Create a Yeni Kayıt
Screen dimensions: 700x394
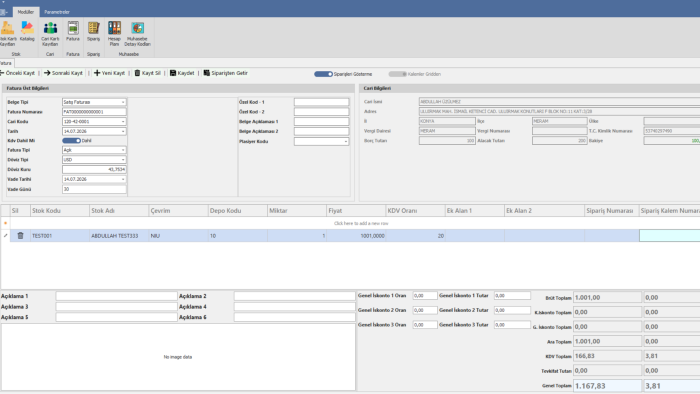(x=109, y=73)
